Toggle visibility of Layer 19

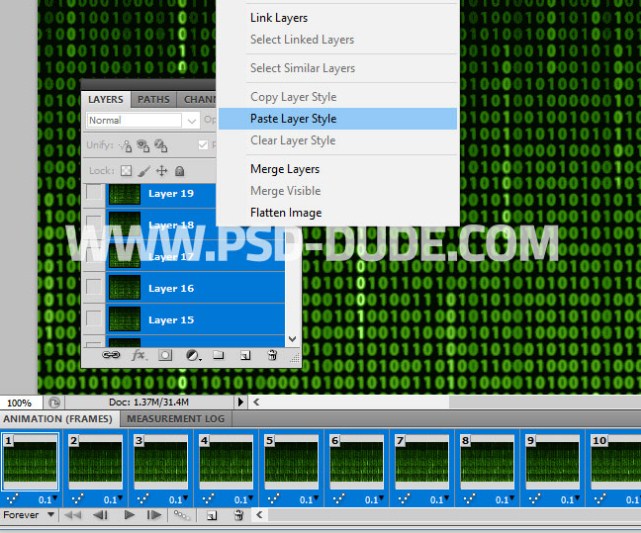[x=94, y=193]
